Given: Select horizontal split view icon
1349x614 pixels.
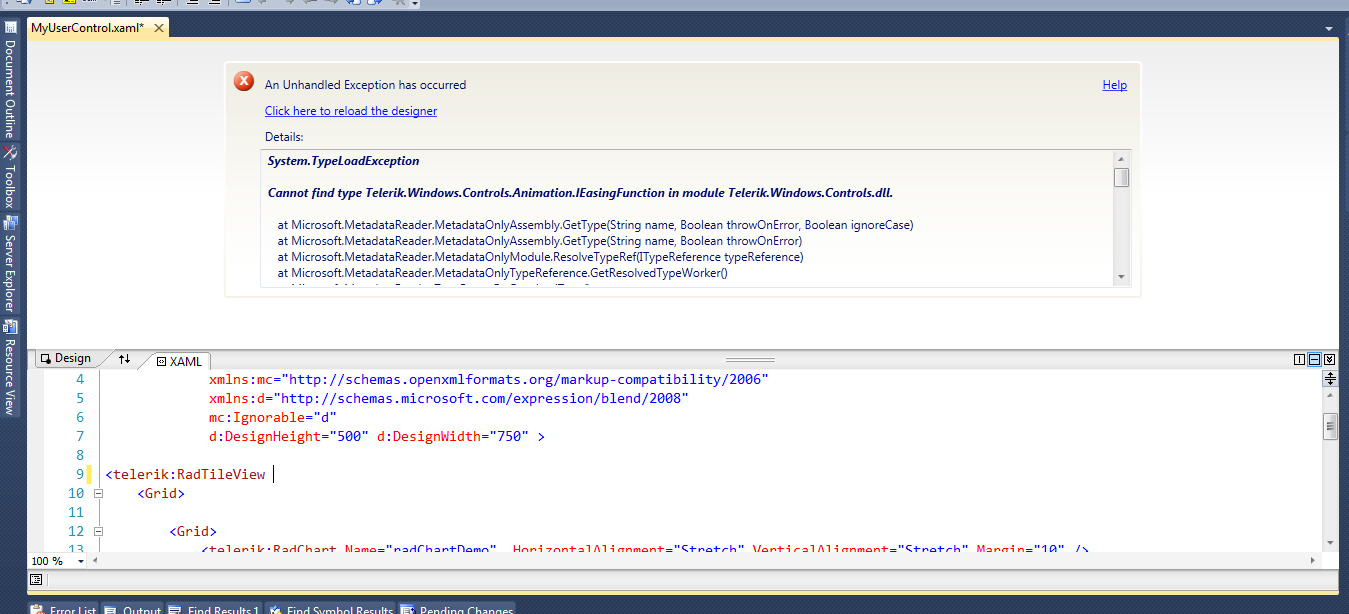Looking at the screenshot, I should [1314, 360].
